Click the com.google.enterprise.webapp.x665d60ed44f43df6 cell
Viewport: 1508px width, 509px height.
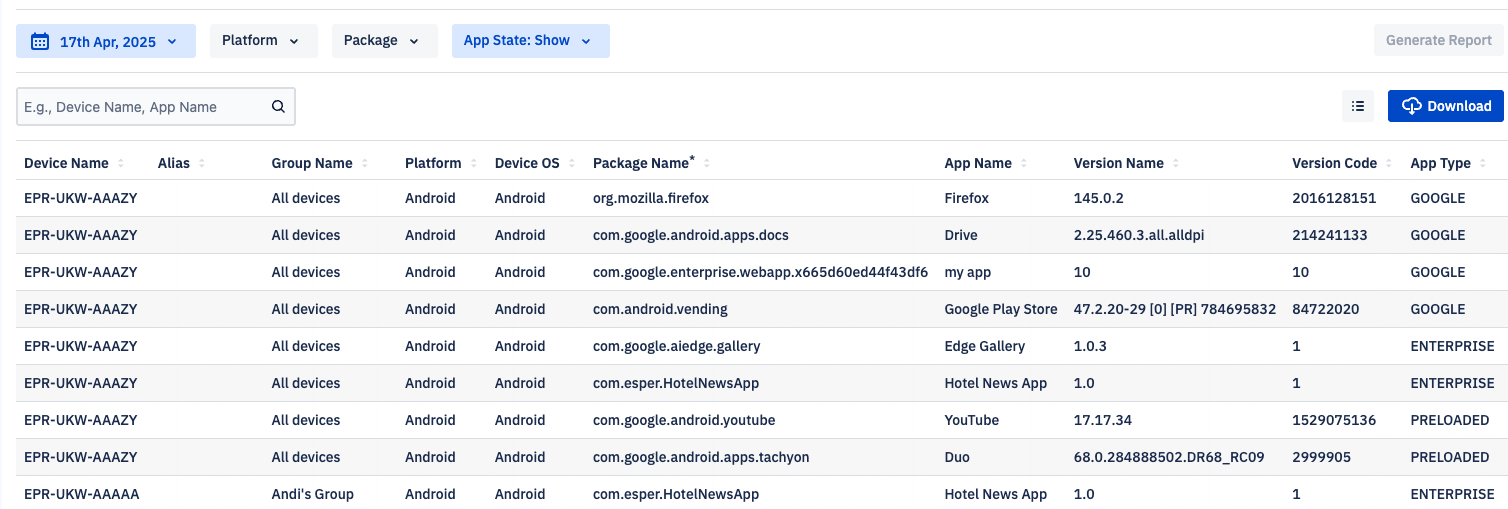click(760, 272)
